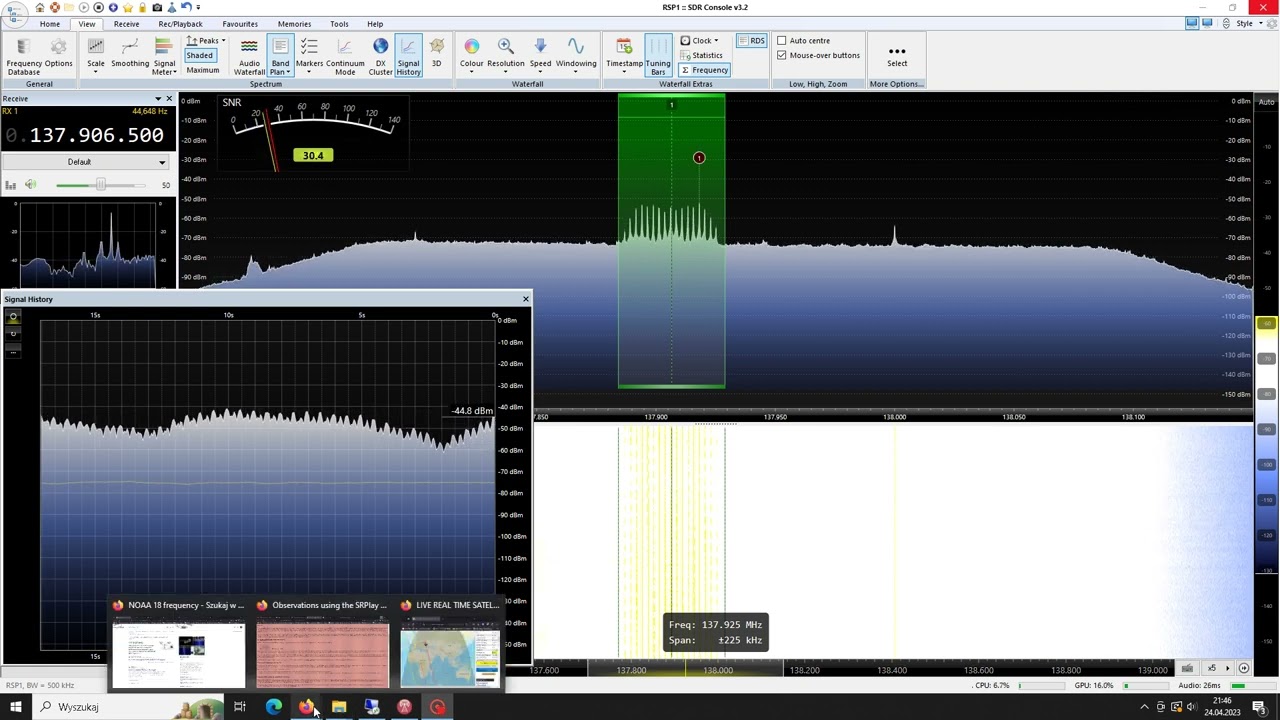Uncheck Mouse-over buttons
Viewport: 1280px width, 720px height.
pos(782,55)
